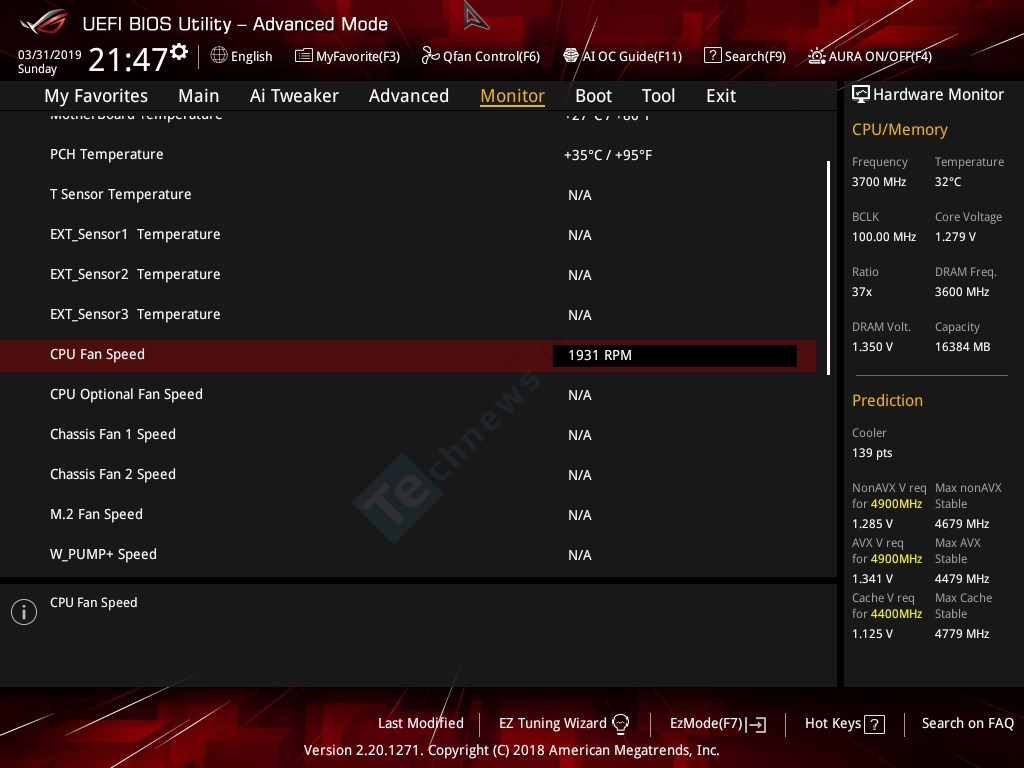The width and height of the screenshot is (1024, 768).
Task: Select the W_PUMP+ Speed row
Action: tap(408, 554)
